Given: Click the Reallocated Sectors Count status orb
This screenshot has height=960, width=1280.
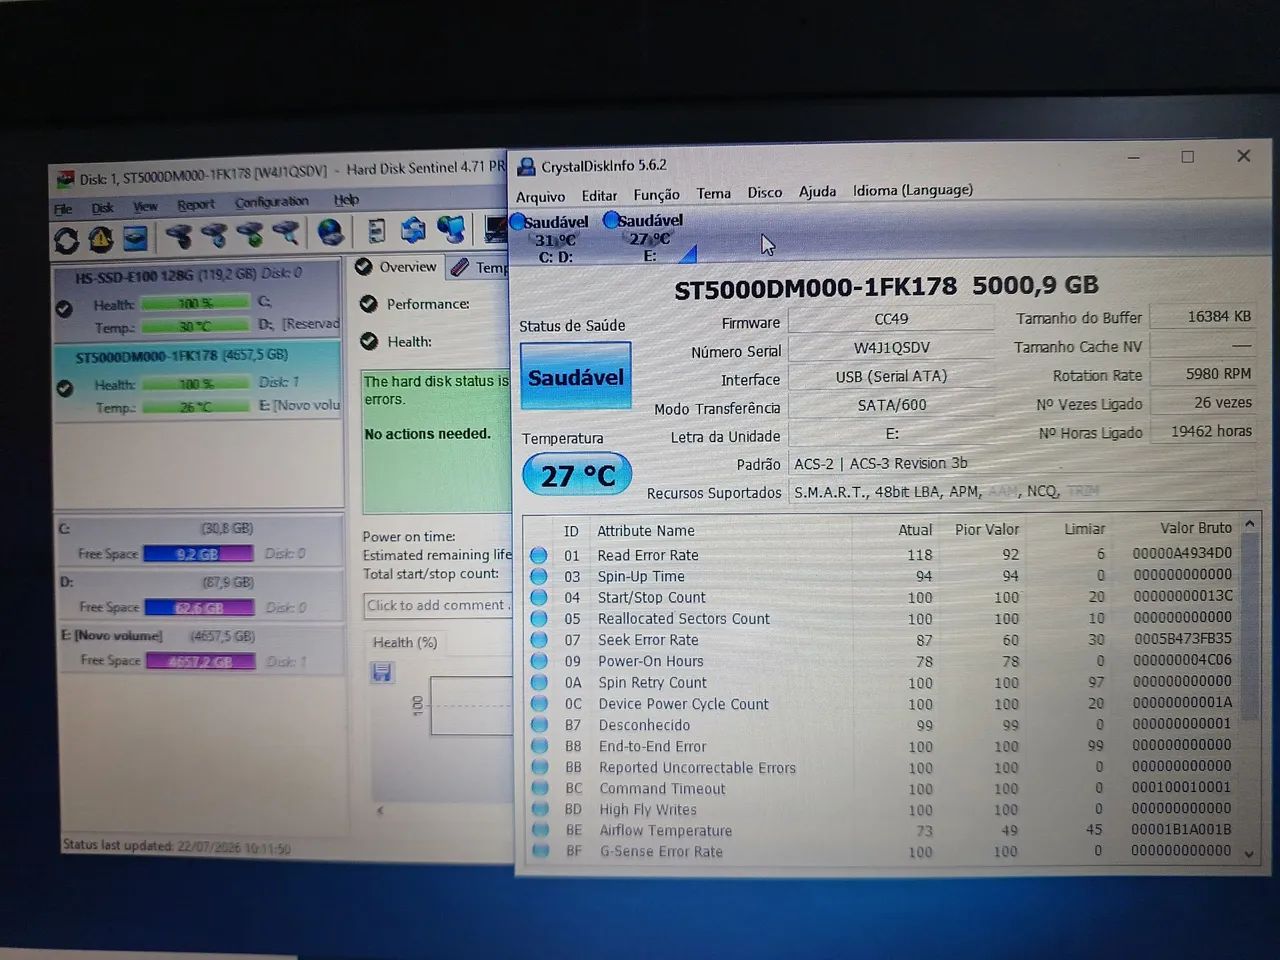Looking at the screenshot, I should tap(539, 619).
